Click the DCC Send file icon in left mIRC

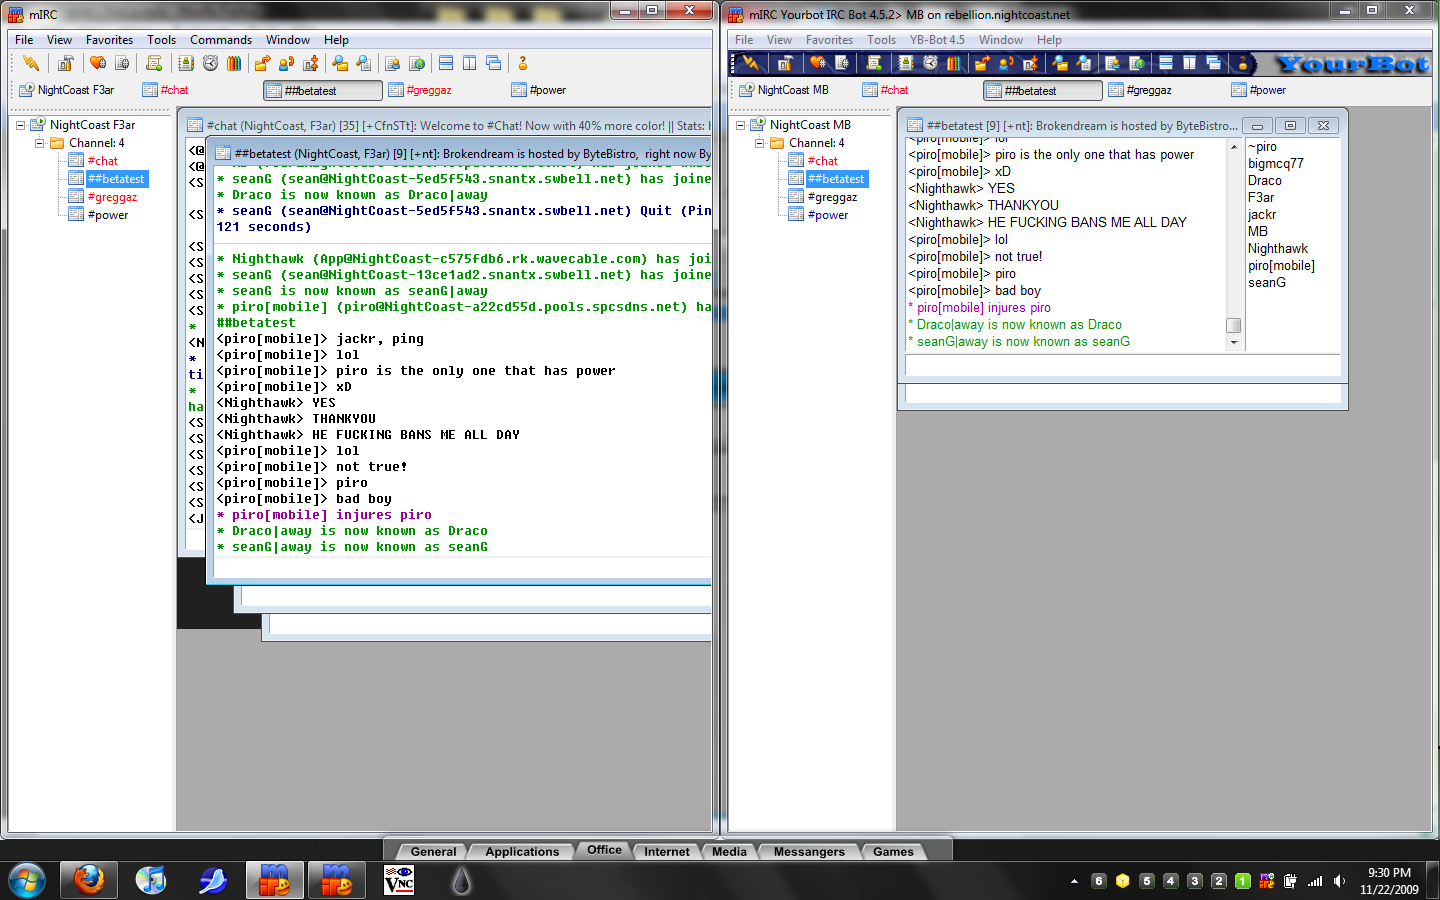click(262, 63)
